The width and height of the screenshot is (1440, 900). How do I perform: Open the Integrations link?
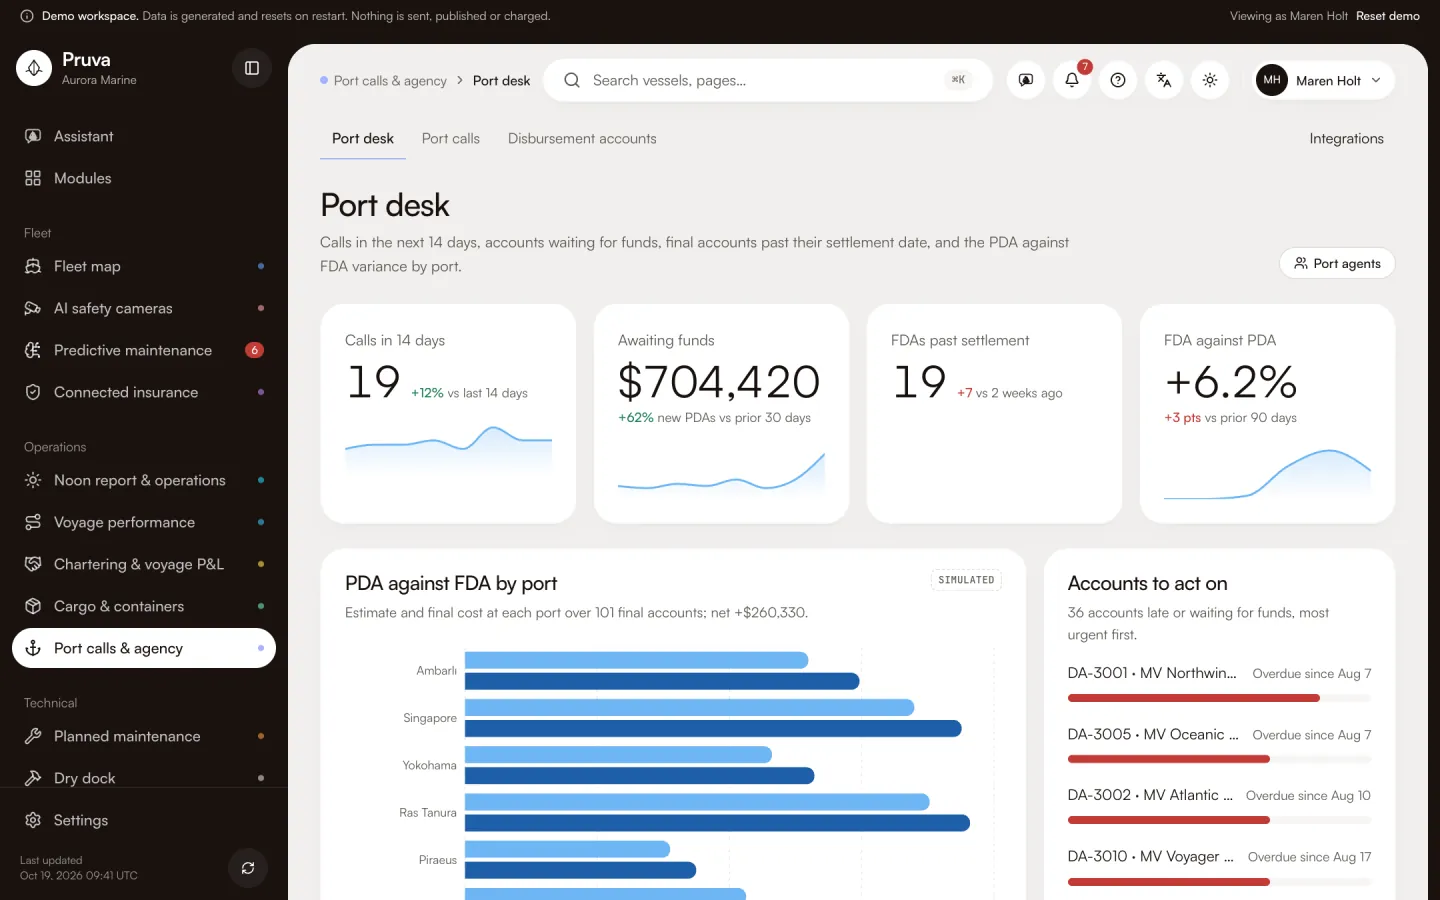click(1346, 138)
